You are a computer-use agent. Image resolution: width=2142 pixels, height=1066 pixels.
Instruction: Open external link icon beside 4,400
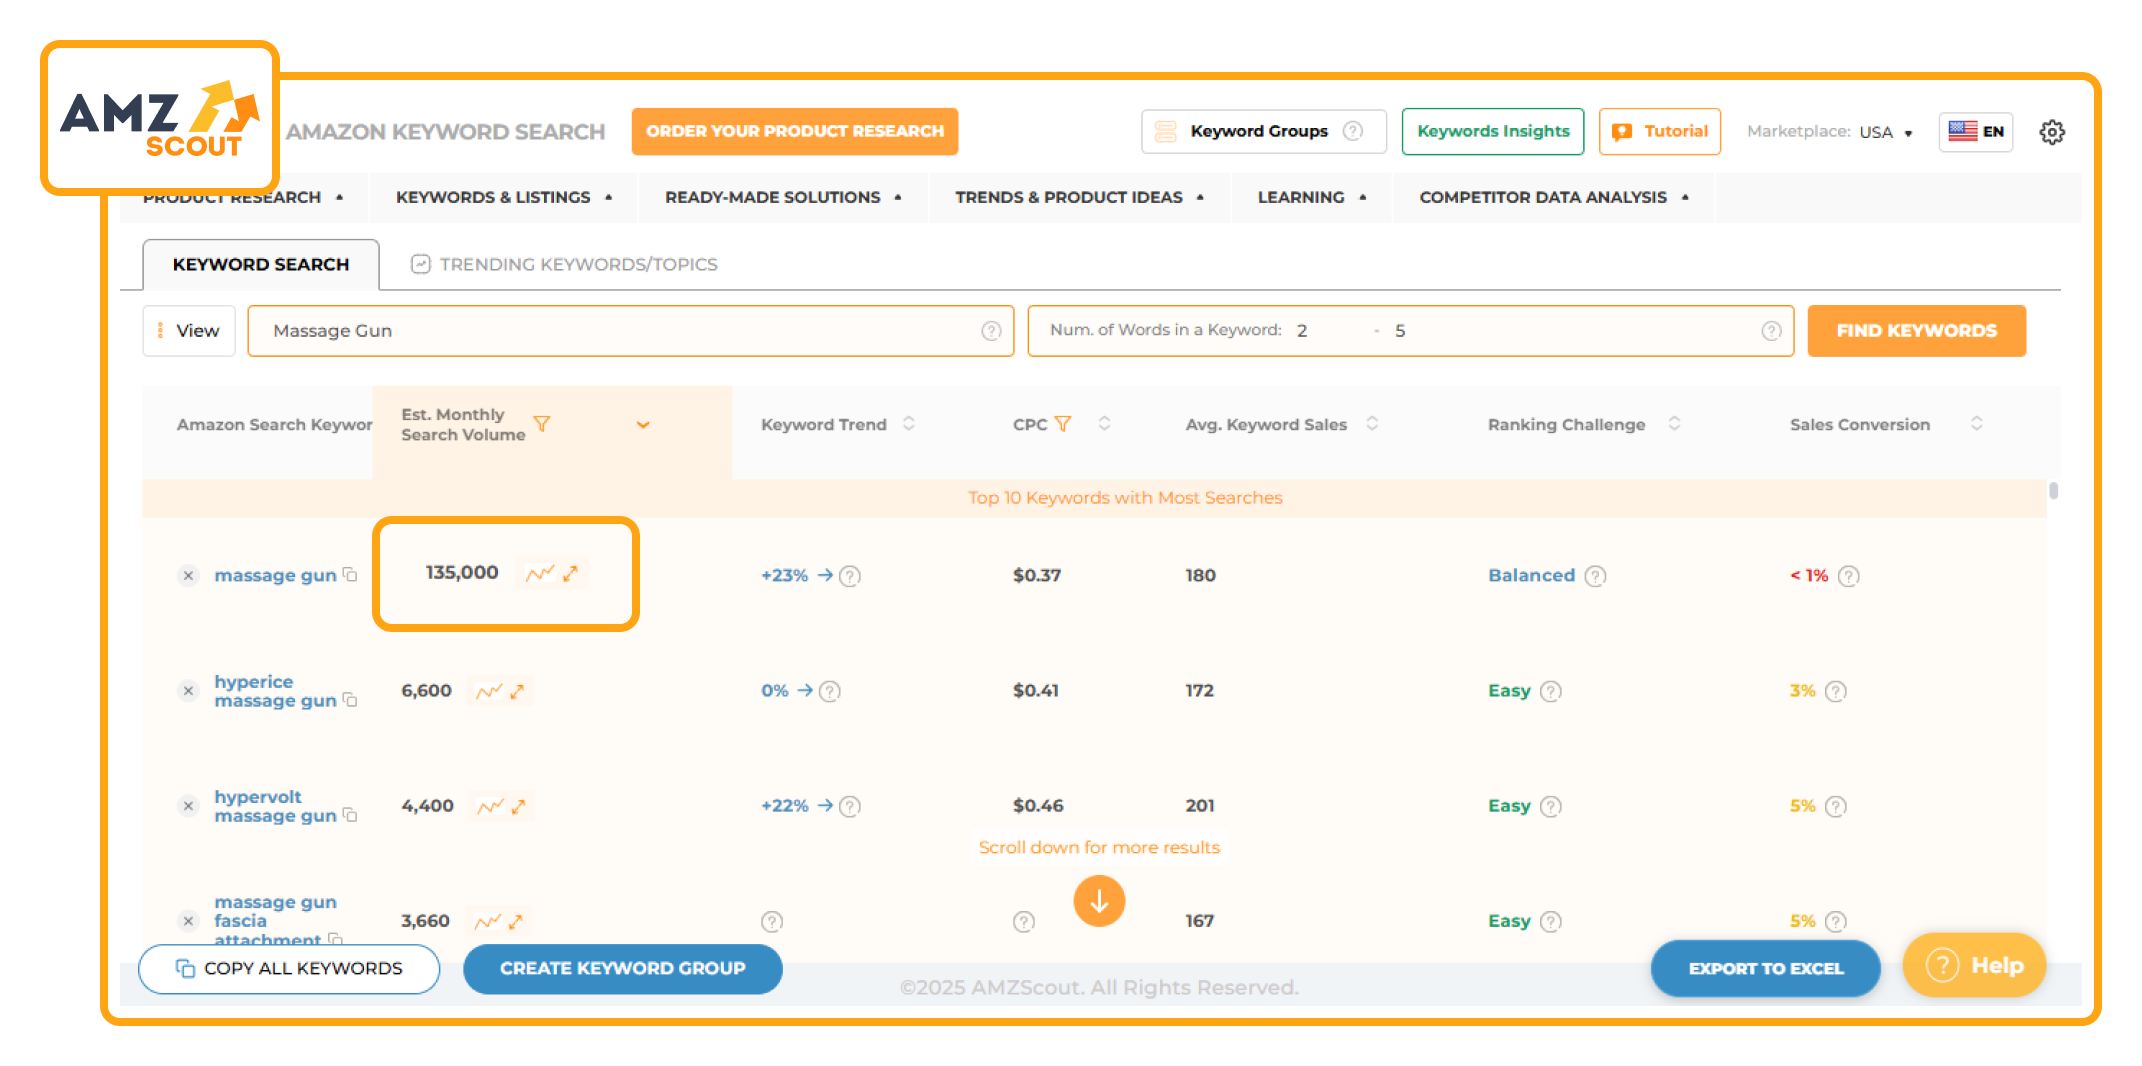pyautogui.click(x=518, y=806)
